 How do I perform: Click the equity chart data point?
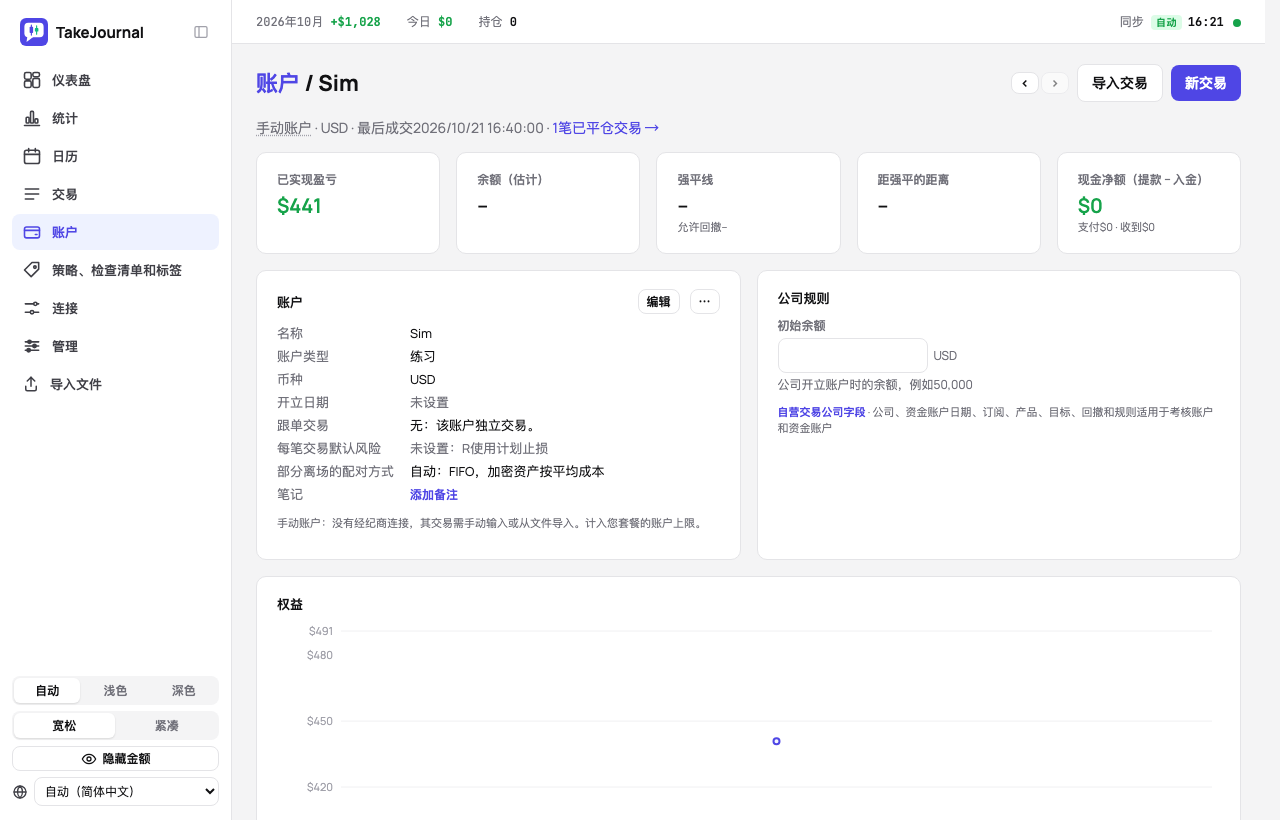click(x=776, y=741)
